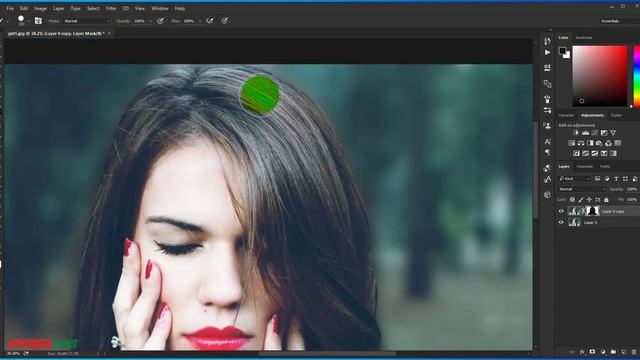
Task: Open the Glyphs panel icon
Action: pyautogui.click(x=547, y=179)
